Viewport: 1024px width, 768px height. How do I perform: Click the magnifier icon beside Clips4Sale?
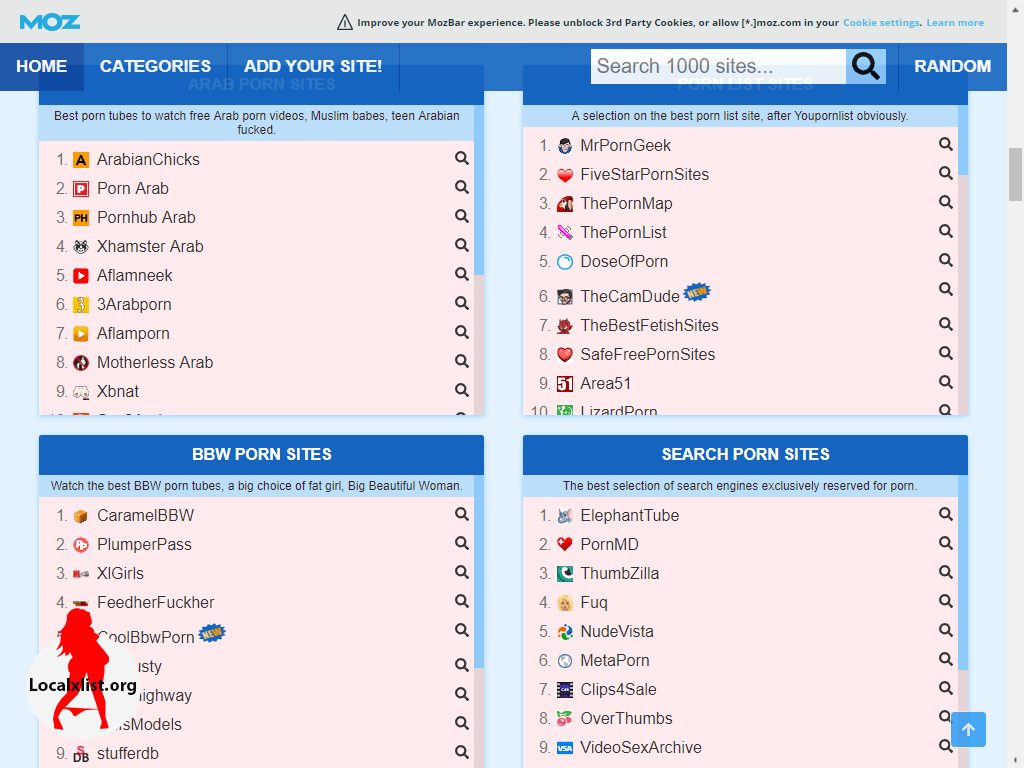946,688
